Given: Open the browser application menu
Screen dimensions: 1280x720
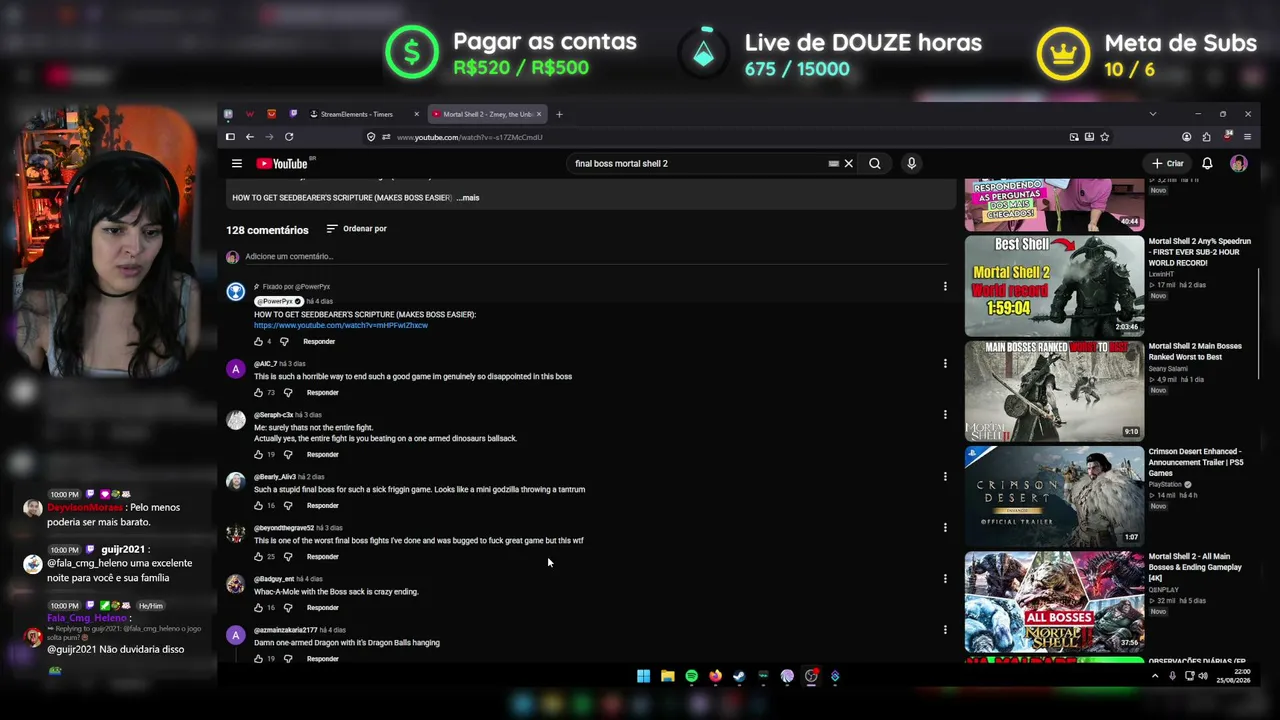Looking at the screenshot, I should [1247, 137].
